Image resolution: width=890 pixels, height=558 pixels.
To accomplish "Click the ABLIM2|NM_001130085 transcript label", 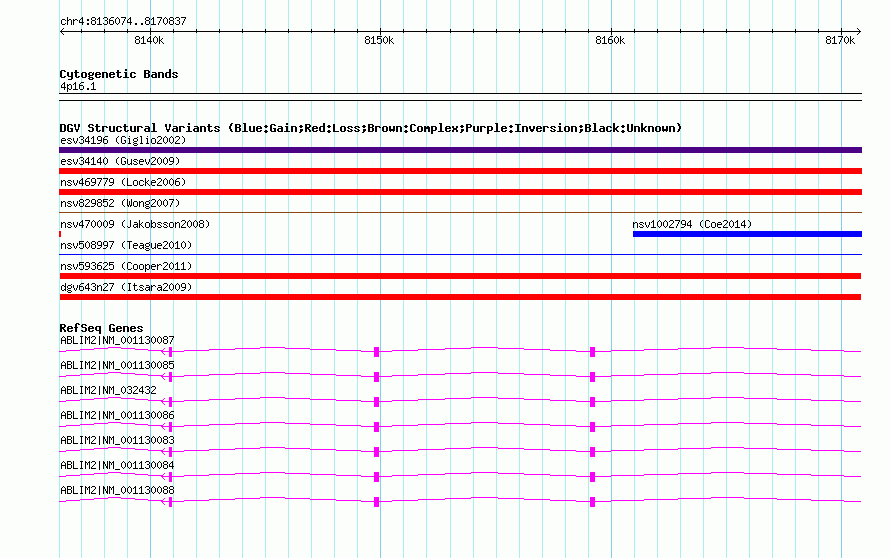I will (117, 366).
